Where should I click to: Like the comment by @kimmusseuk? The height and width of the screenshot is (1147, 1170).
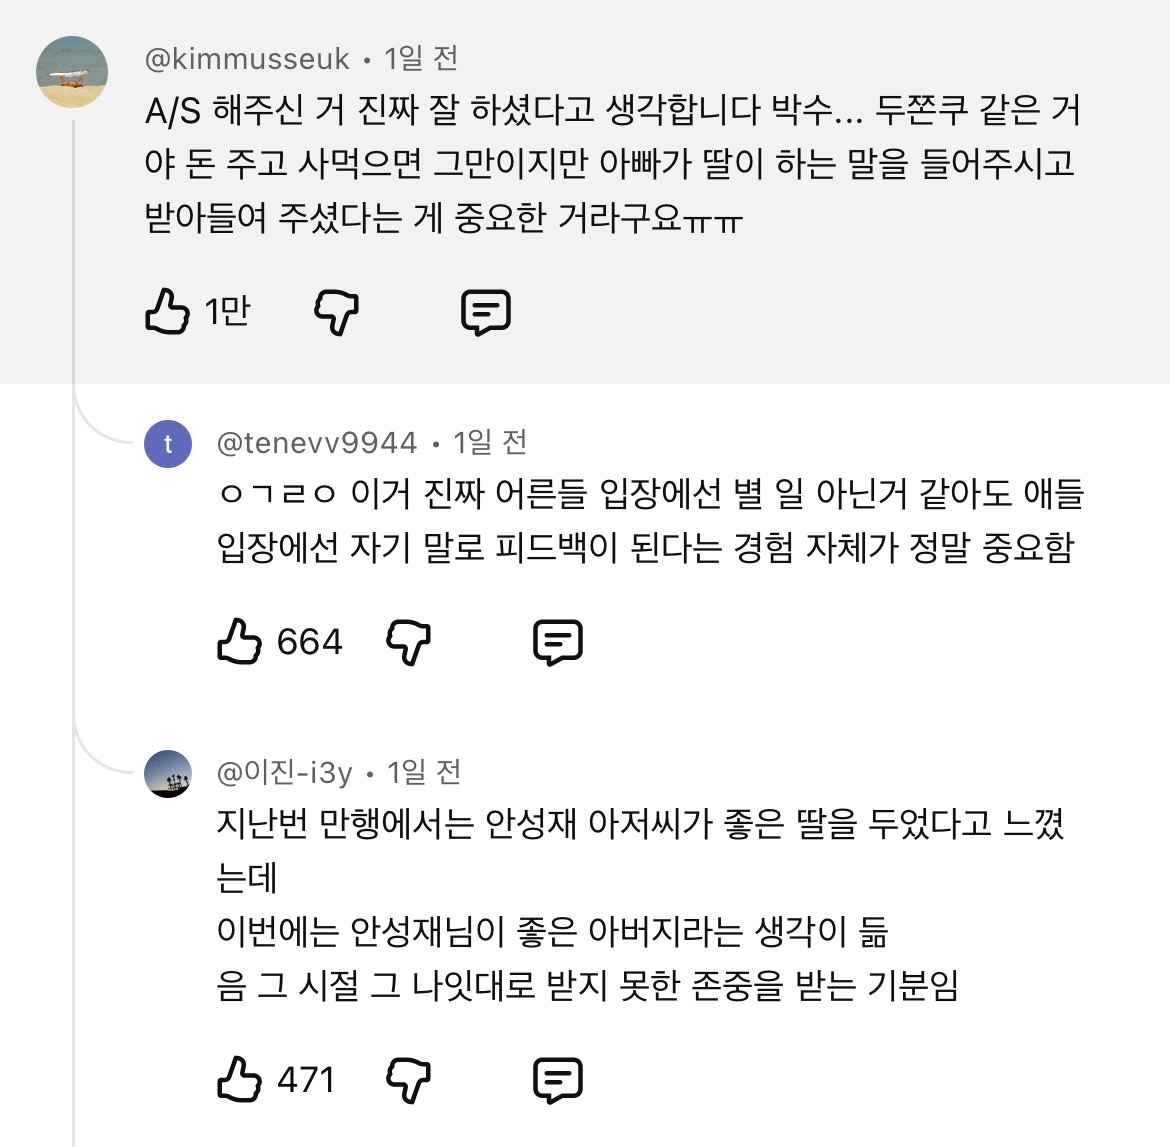click(167, 311)
